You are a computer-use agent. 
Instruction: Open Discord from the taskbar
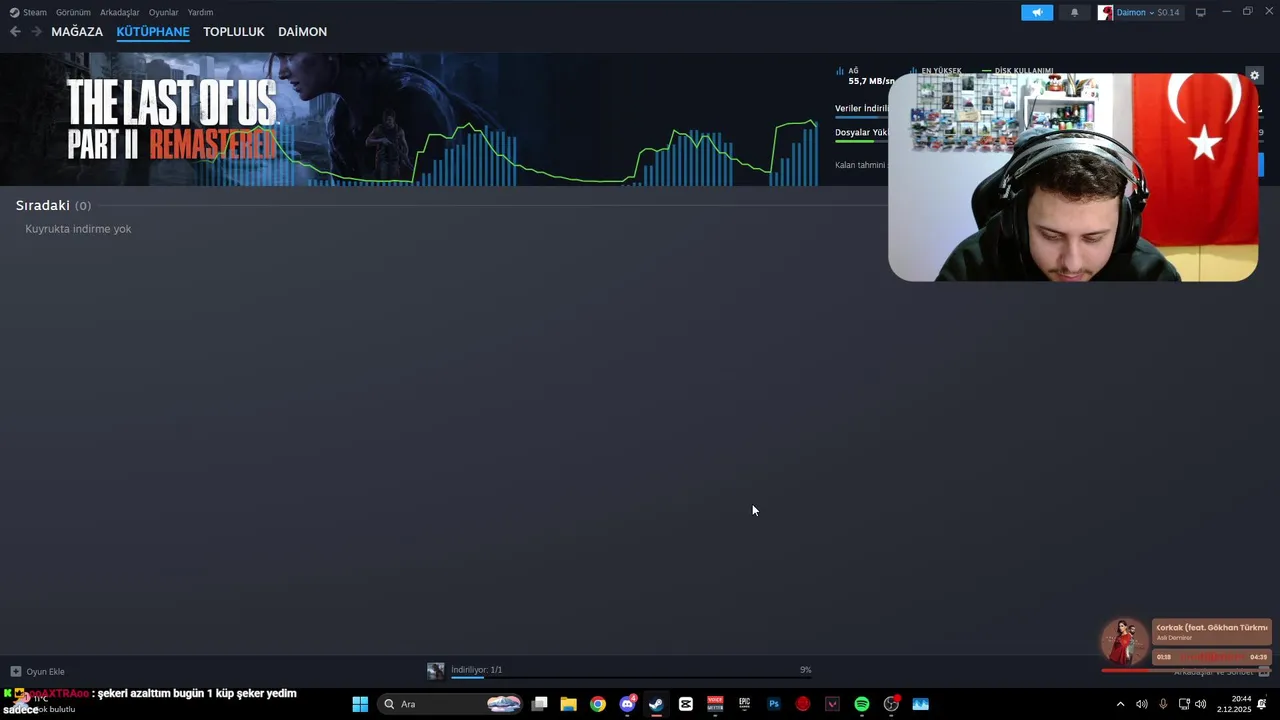point(627,704)
